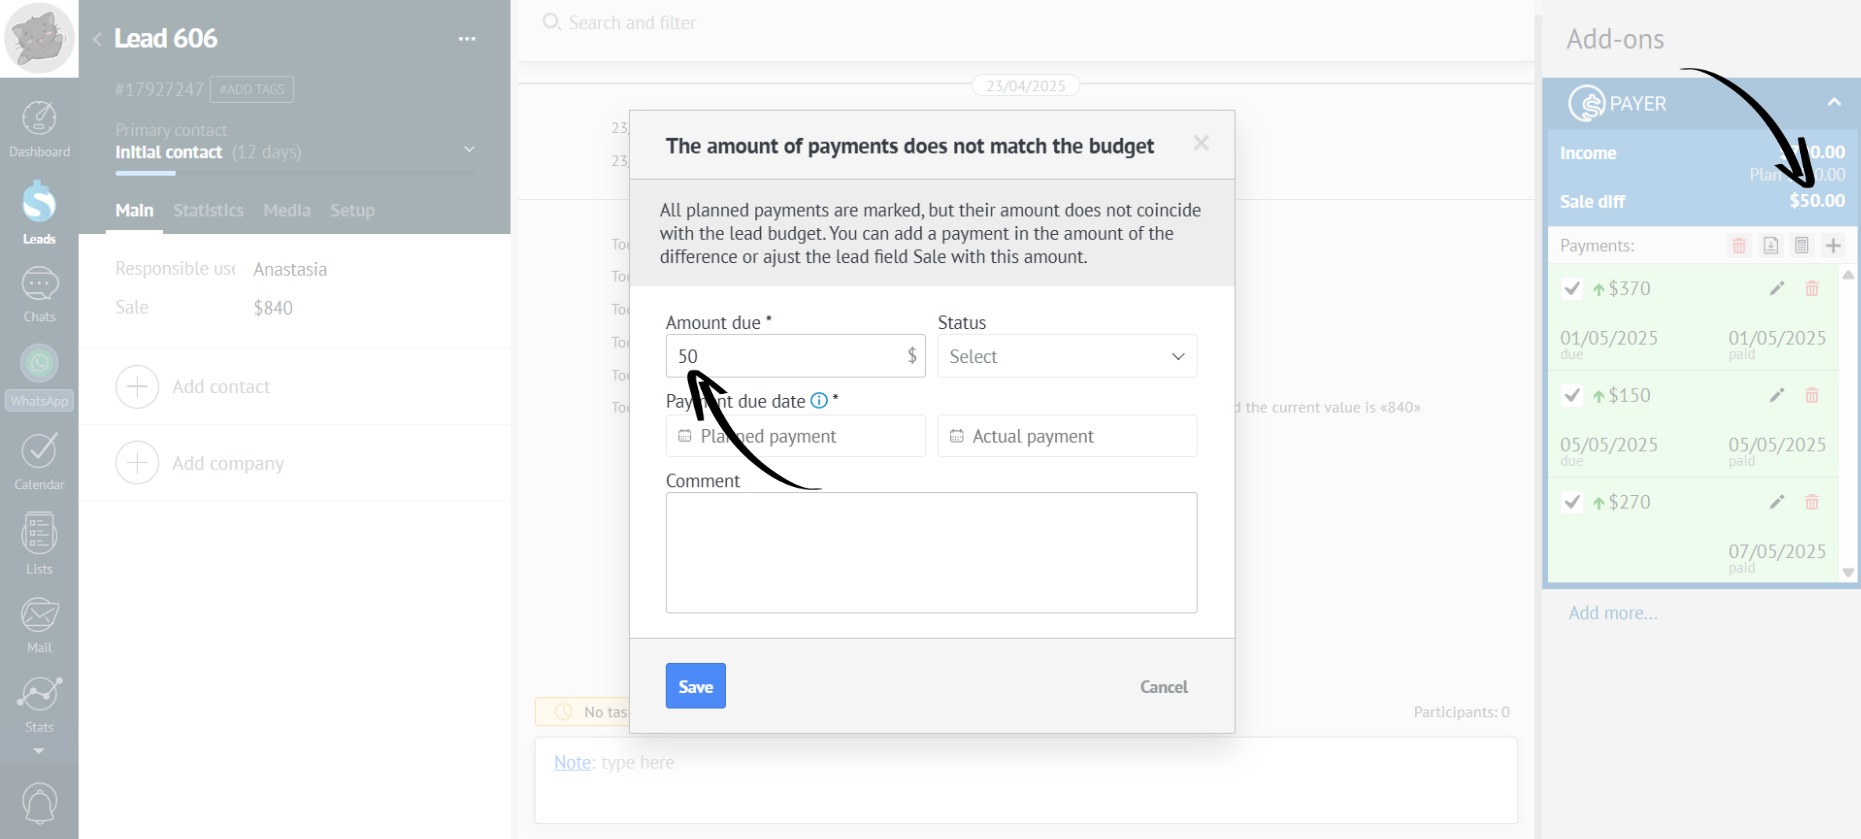
Task: Uncheck the $370 payment checkbox
Action: [x=1572, y=289]
